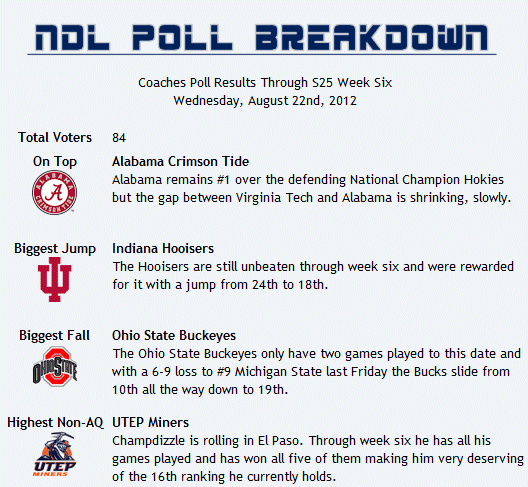Click the On Top label

tap(55, 162)
